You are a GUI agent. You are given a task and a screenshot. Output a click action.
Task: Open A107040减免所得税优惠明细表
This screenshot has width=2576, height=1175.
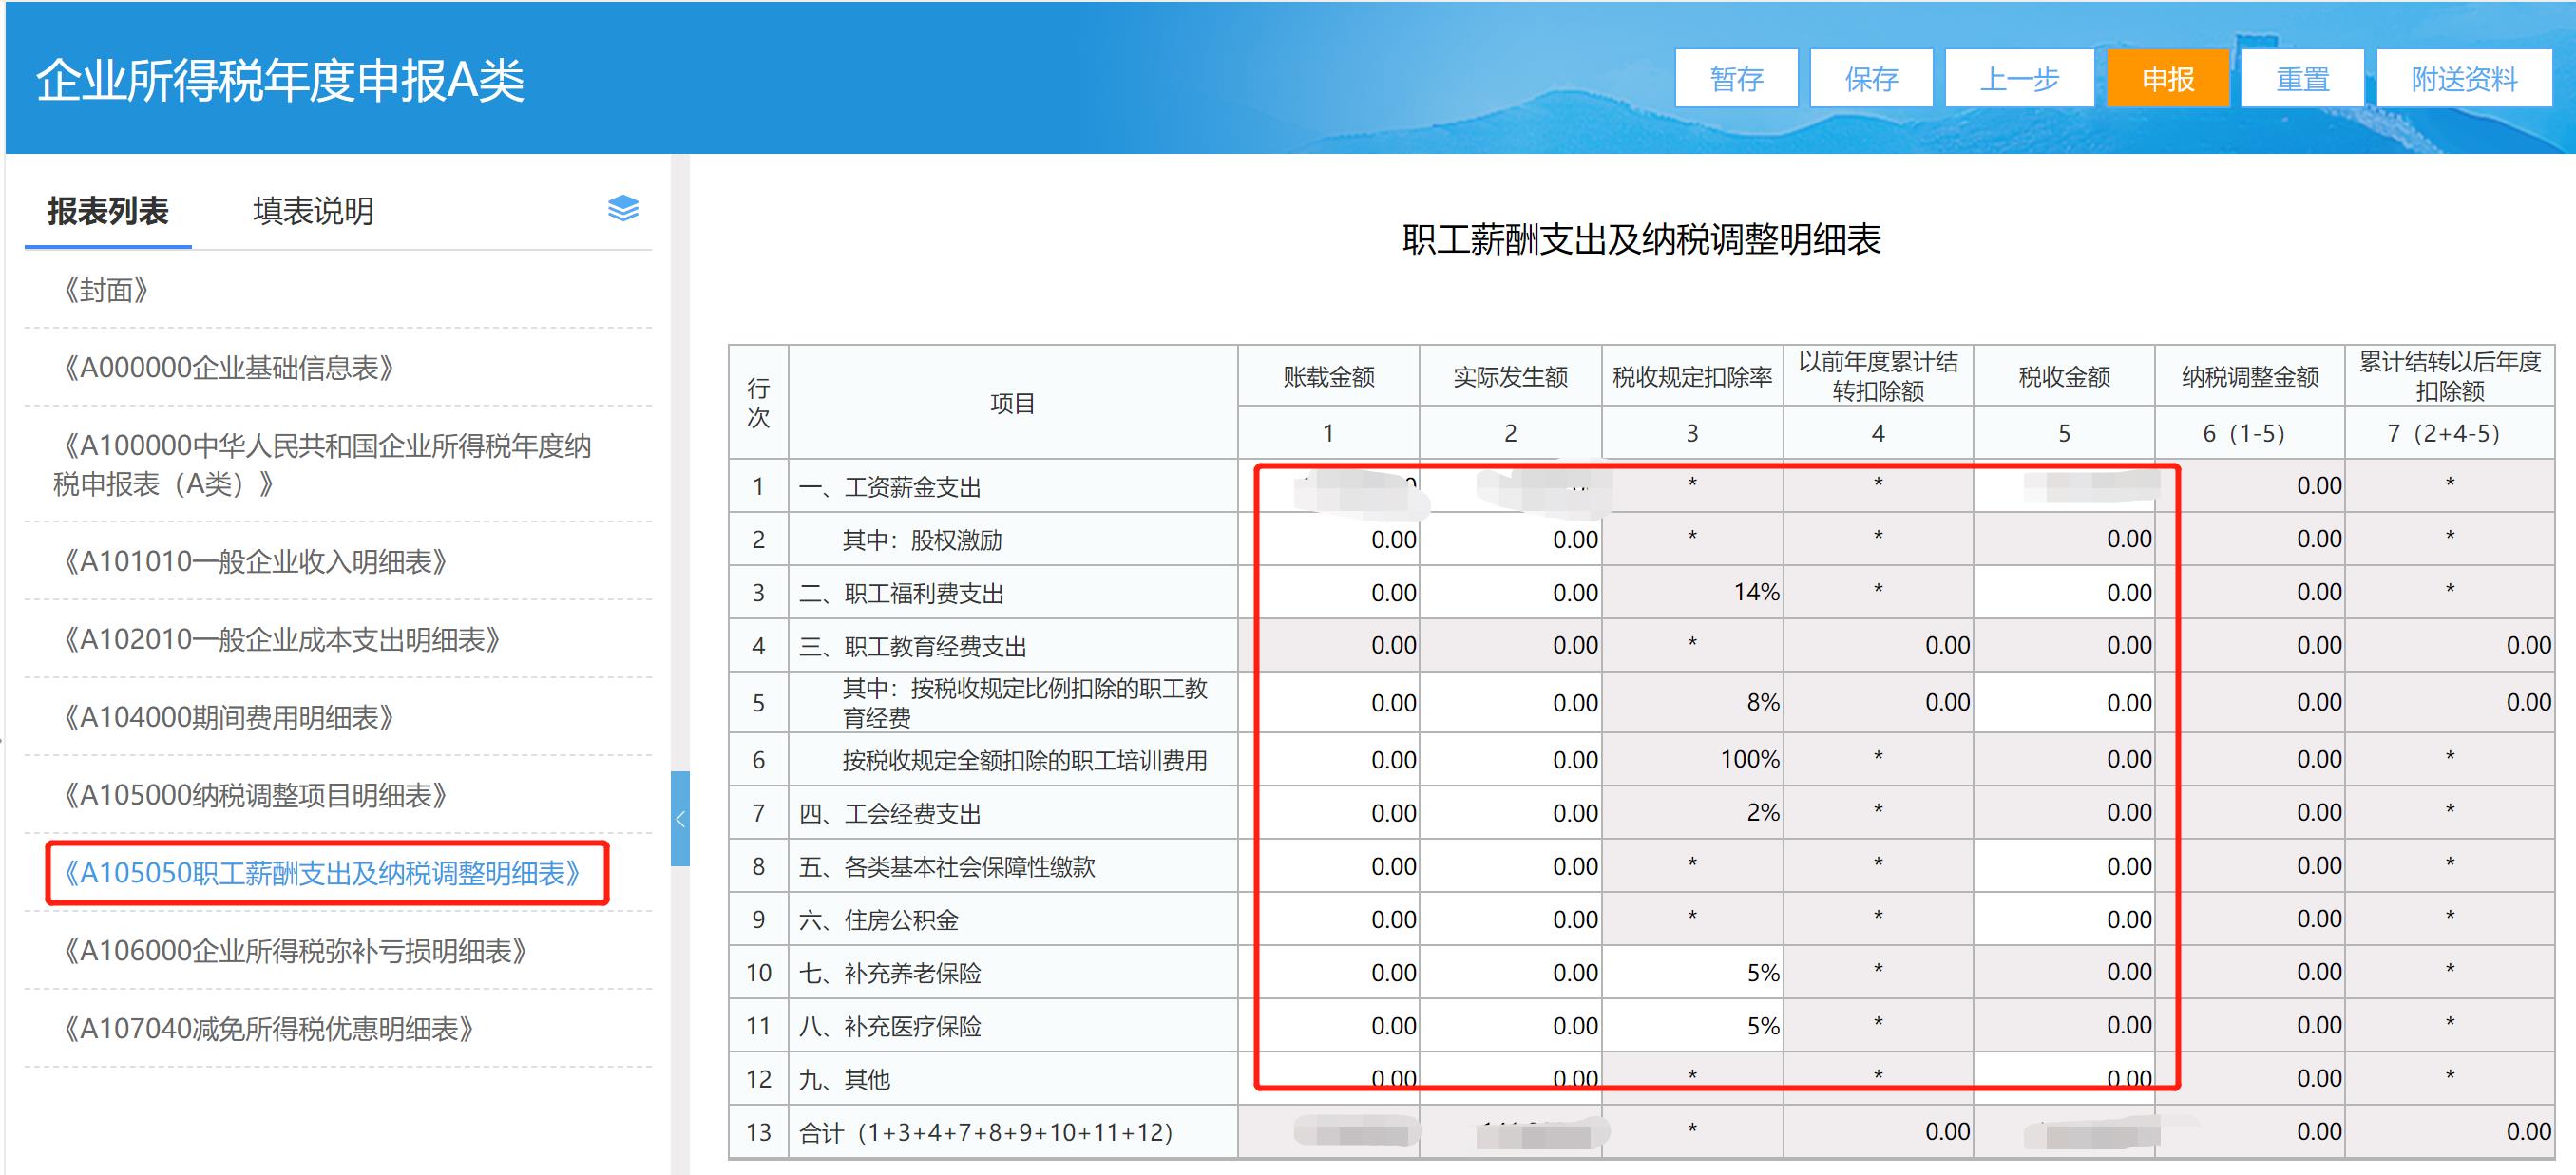[268, 1029]
